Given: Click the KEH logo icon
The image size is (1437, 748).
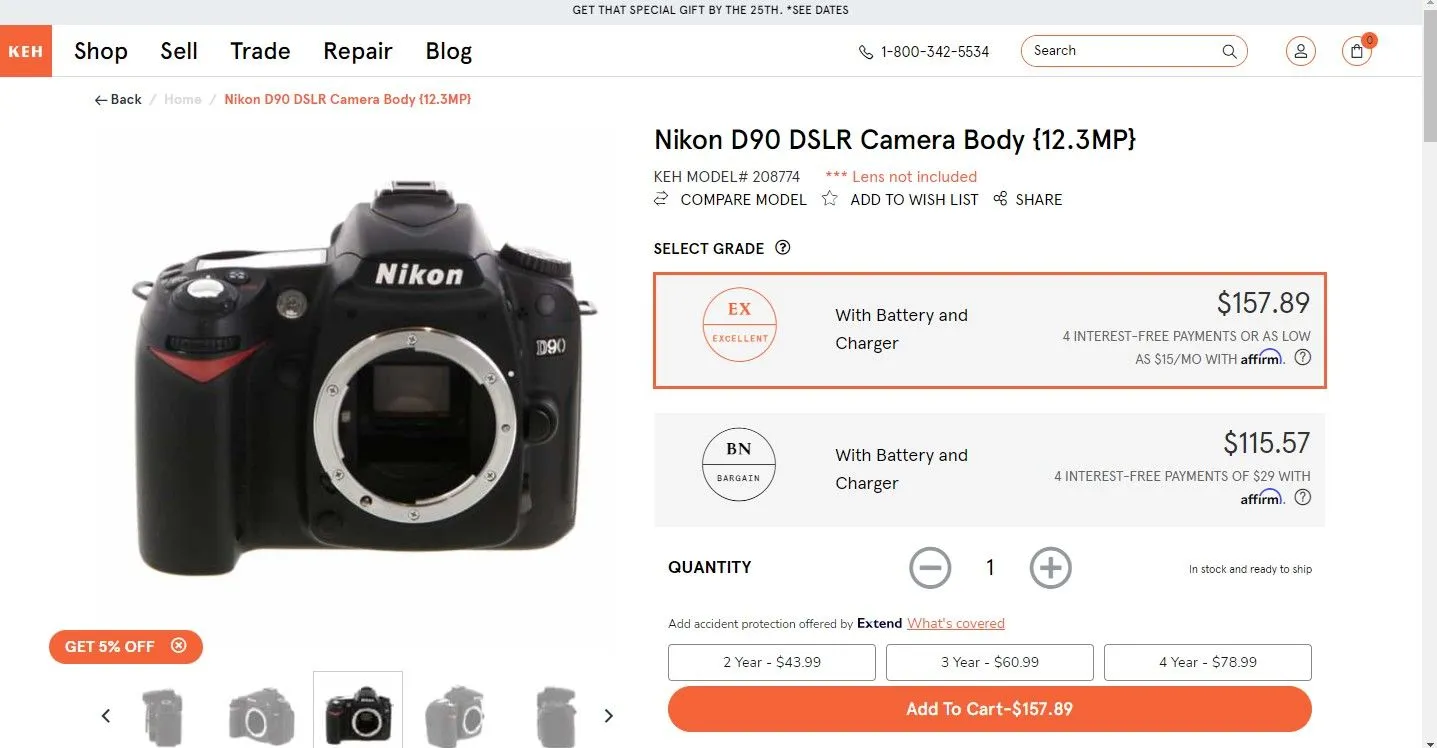Looking at the screenshot, I should pos(25,51).
